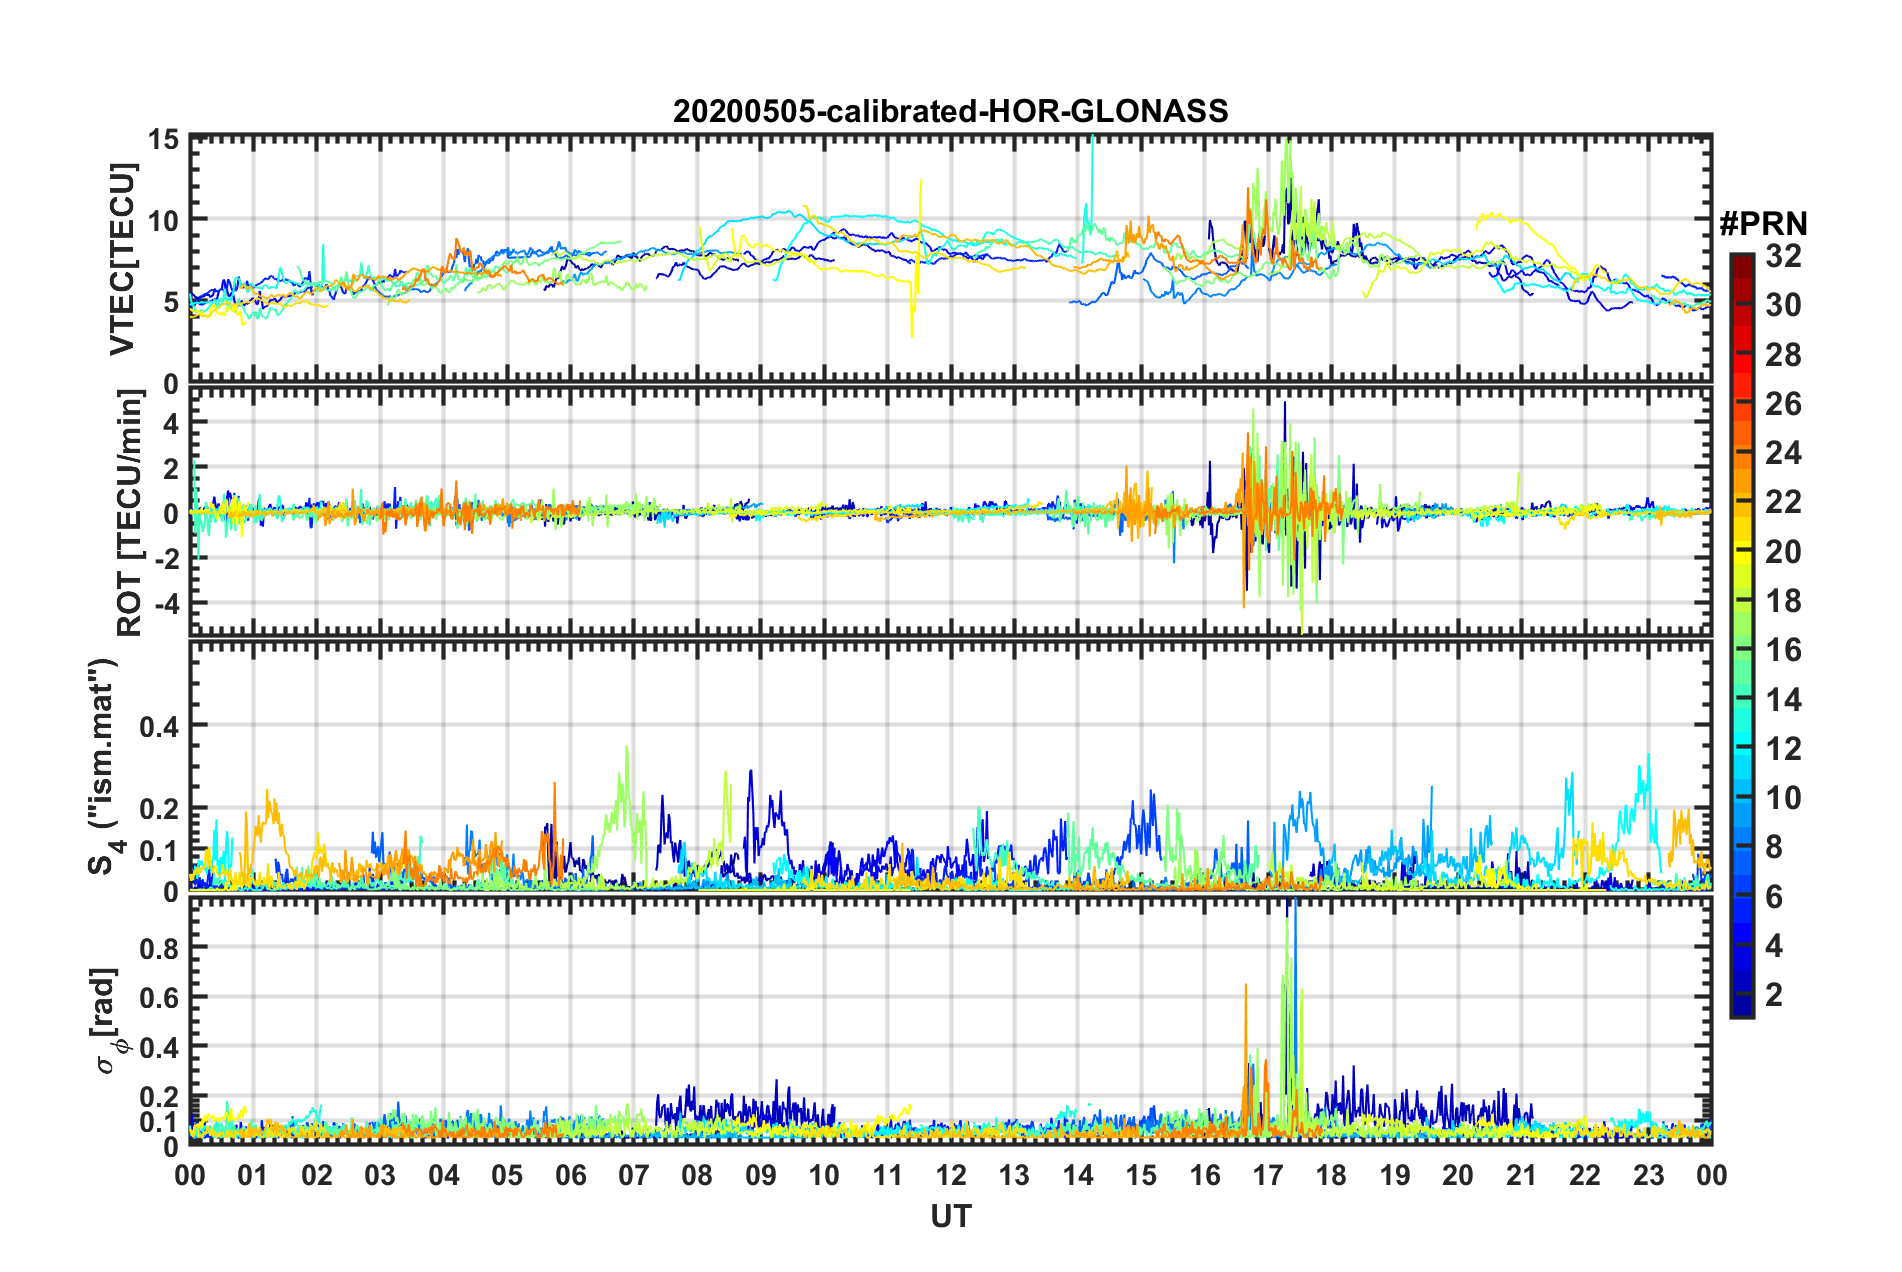Image resolution: width=1902 pixels, height=1272 pixels.
Task: Click the 0.4 tick on the sigma-phi axis
Action: [160, 1047]
